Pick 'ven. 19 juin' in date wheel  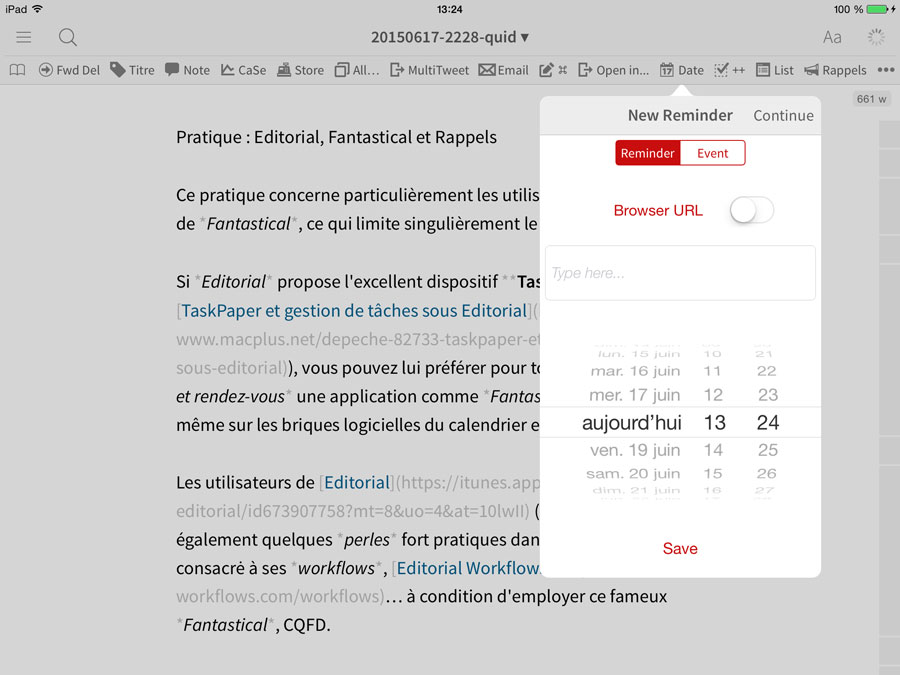[635, 450]
